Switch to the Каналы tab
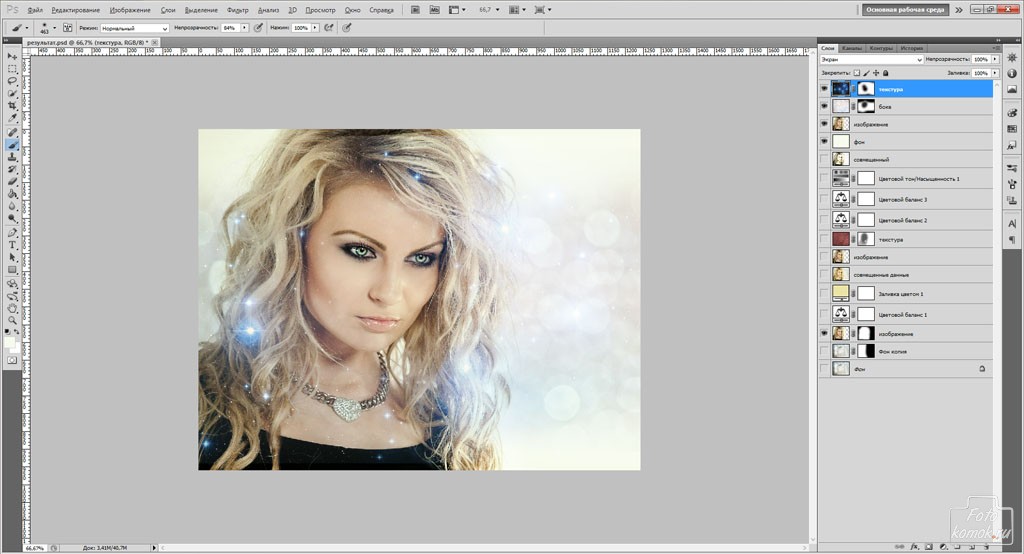Image resolution: width=1024 pixels, height=554 pixels. tap(852, 47)
